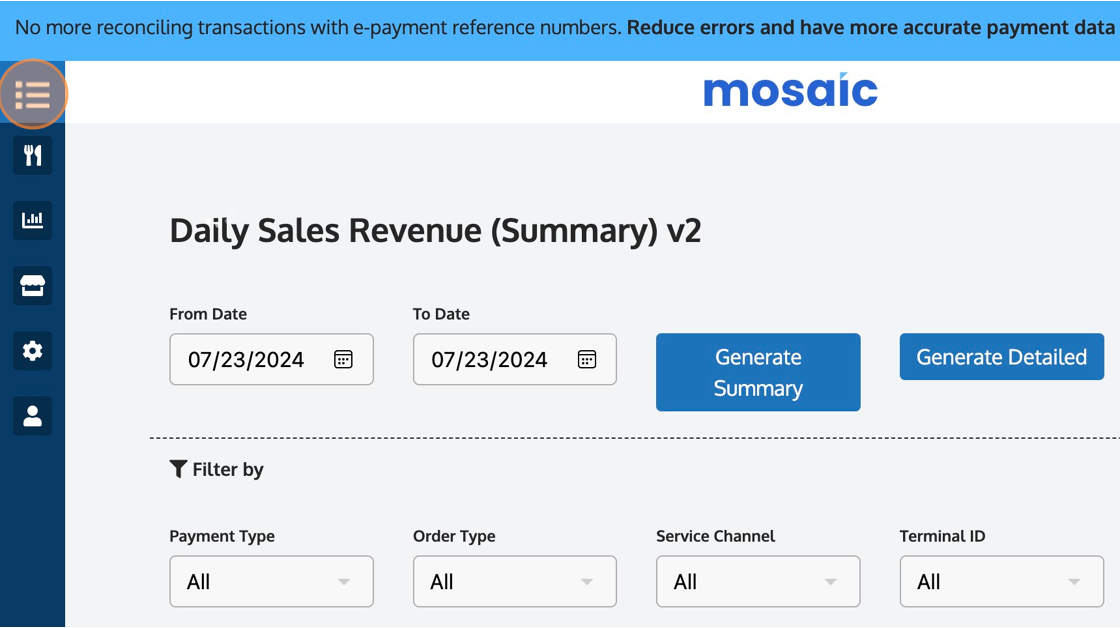
Task: Click the store outlet sidebar icon
Action: [x=33, y=286]
